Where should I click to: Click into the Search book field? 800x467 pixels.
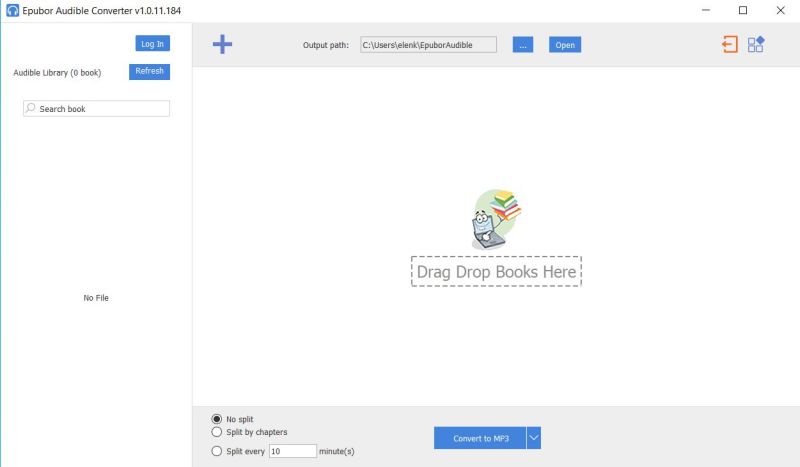[x=96, y=108]
